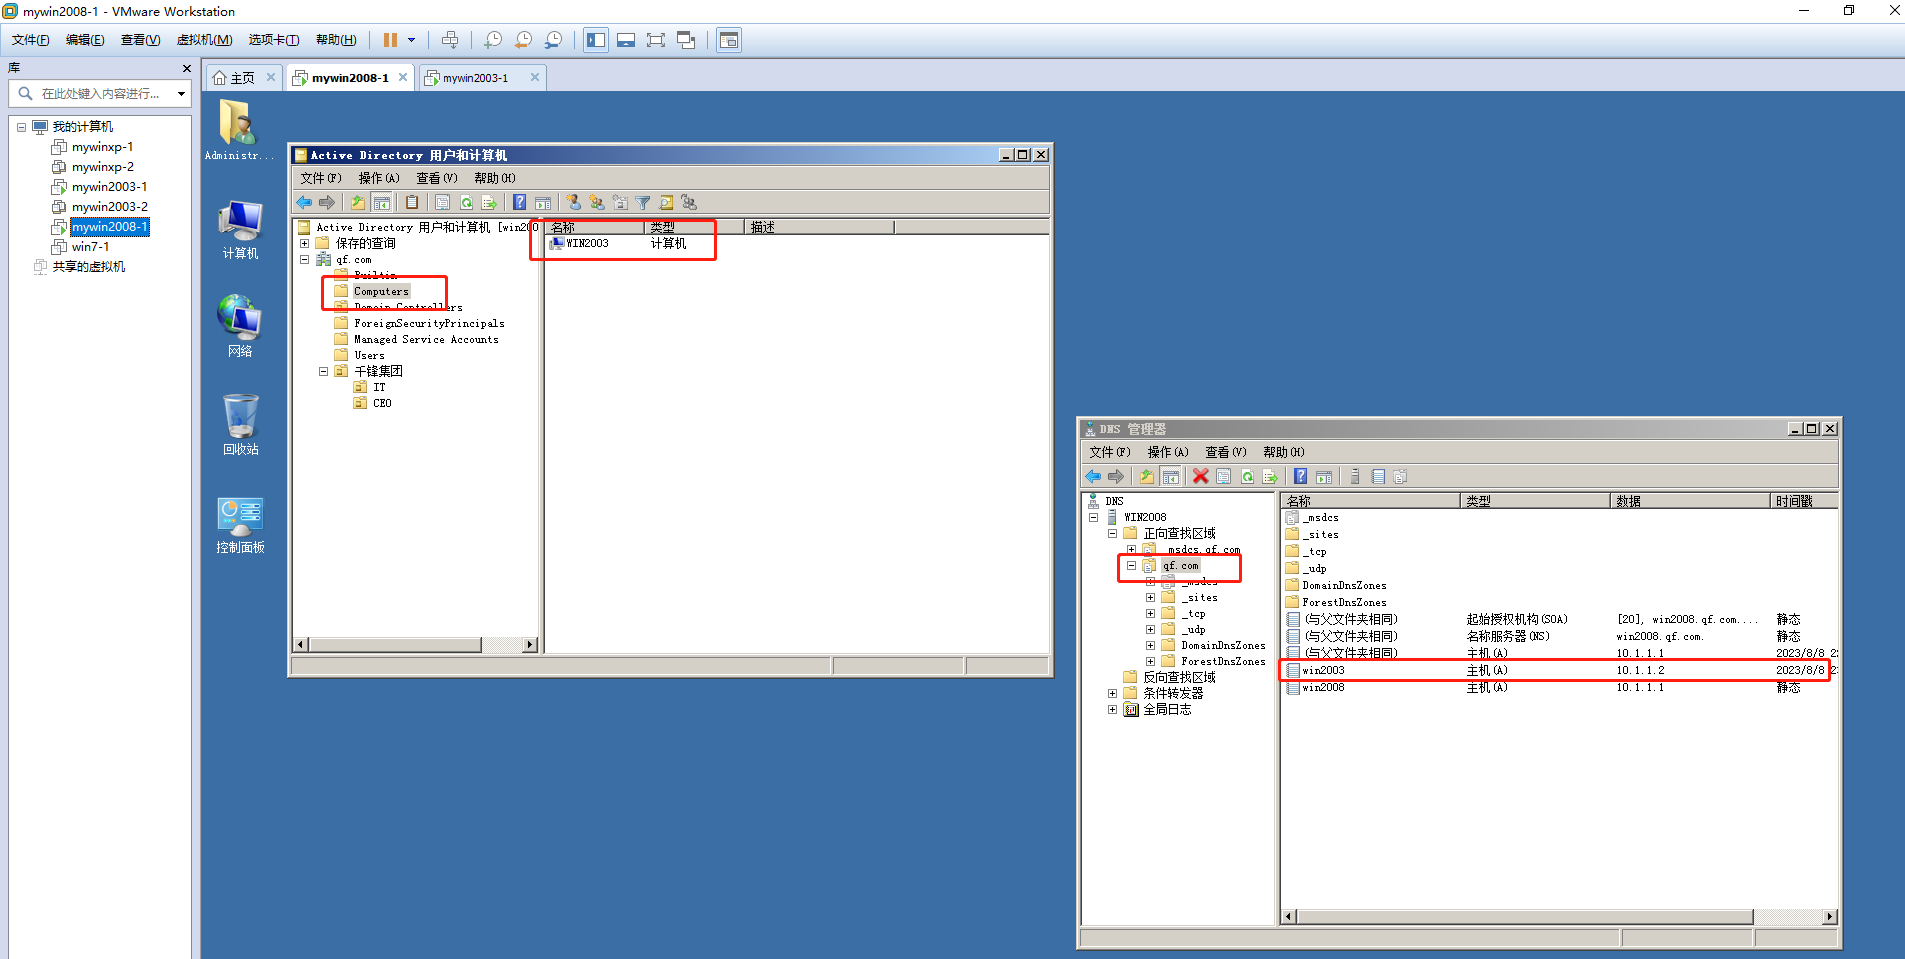Click Find objects icon in Active Directory toolbar
The height and width of the screenshot is (959, 1905).
(666, 202)
